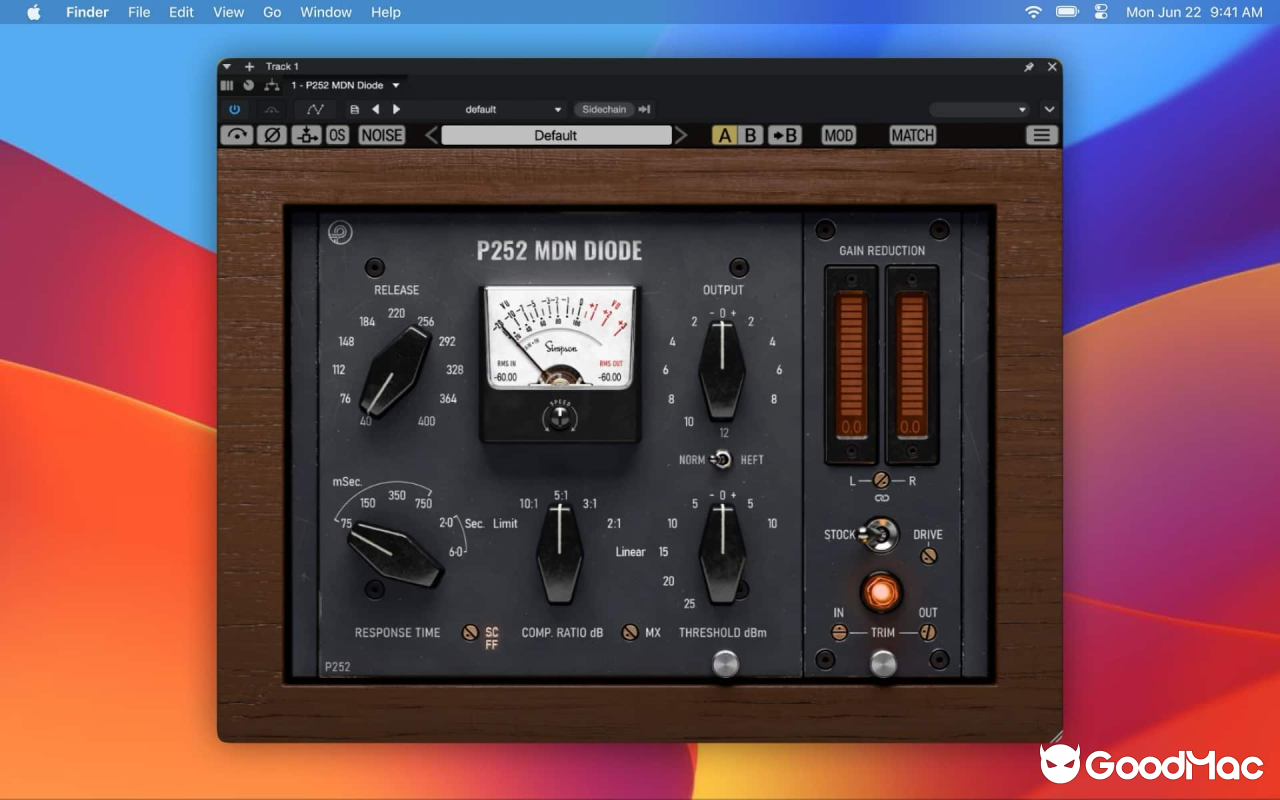The width and height of the screenshot is (1280, 800).
Task: Click the right gain reduction meter
Action: click(x=911, y=365)
